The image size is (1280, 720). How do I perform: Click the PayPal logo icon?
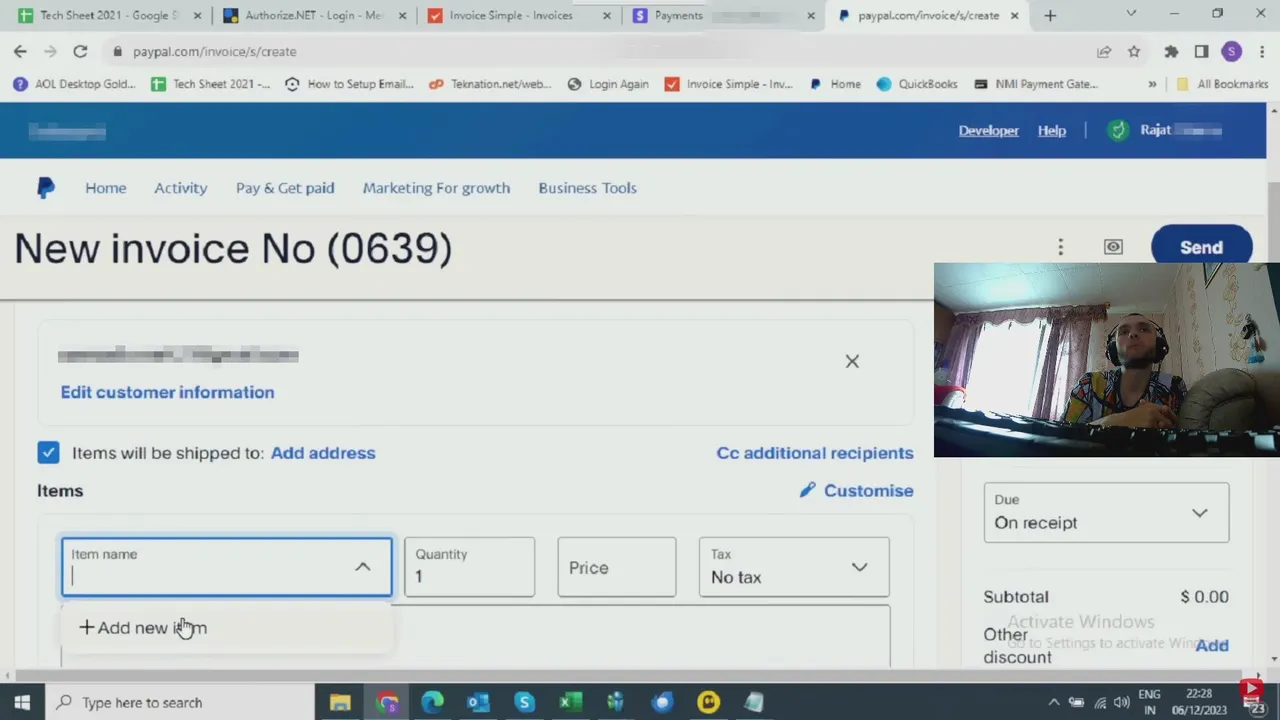point(46,188)
